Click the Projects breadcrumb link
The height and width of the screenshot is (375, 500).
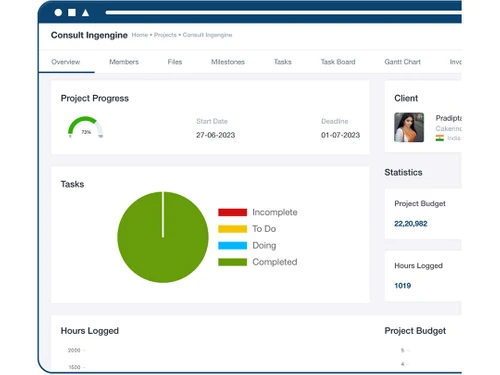(165, 35)
